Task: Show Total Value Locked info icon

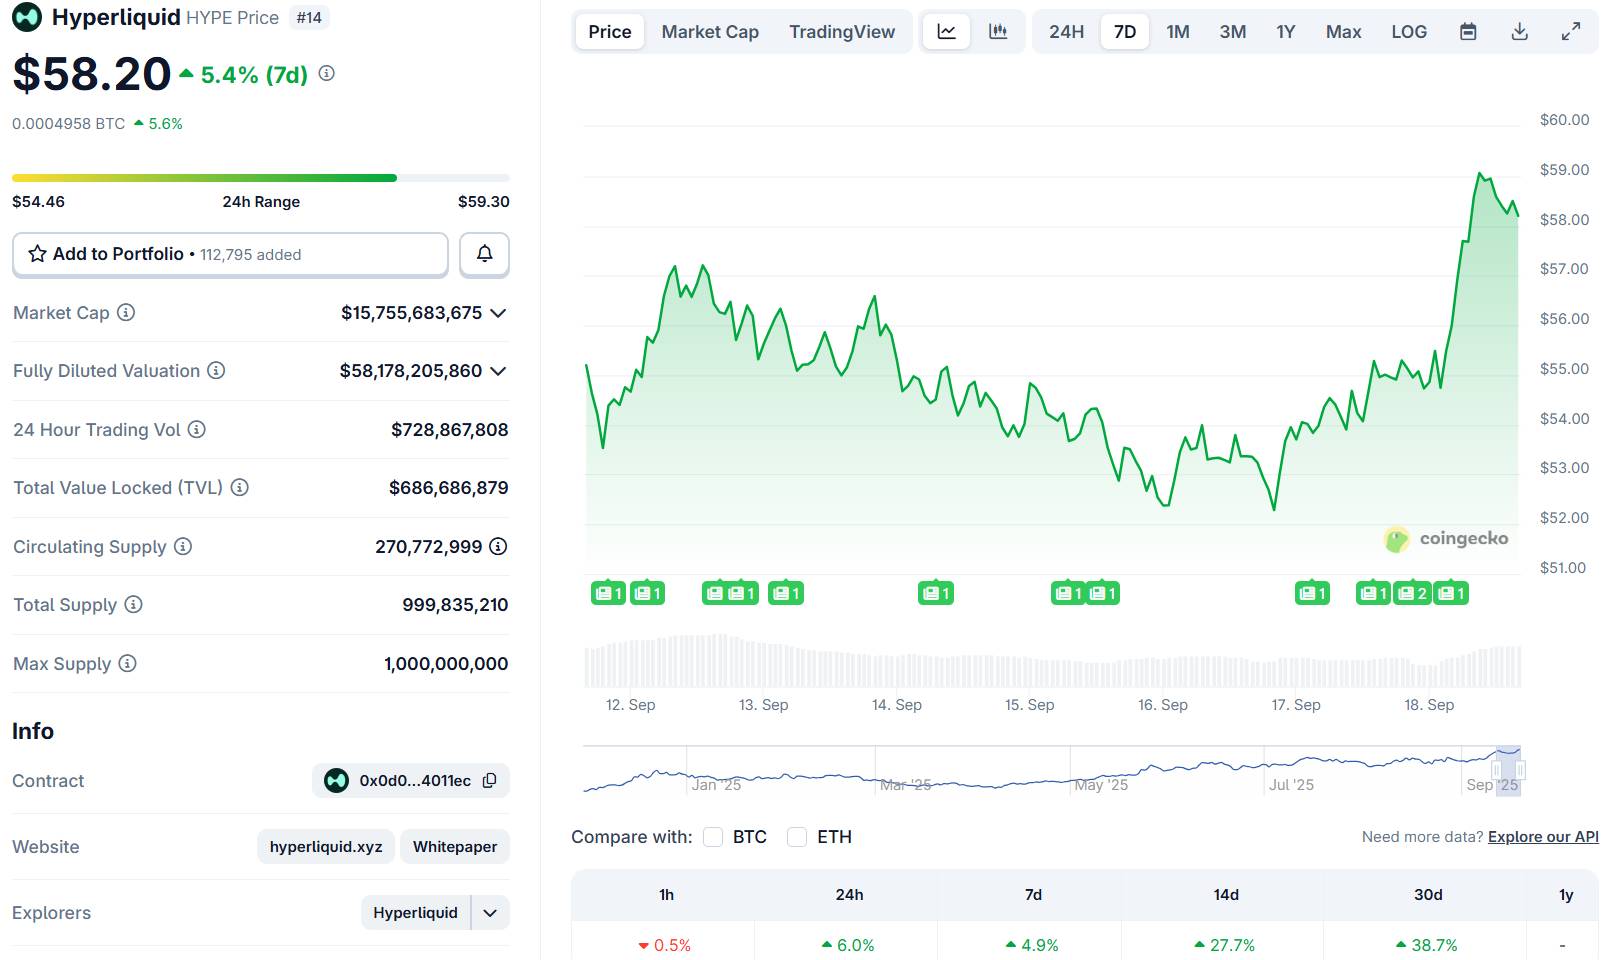Action: [x=240, y=487]
